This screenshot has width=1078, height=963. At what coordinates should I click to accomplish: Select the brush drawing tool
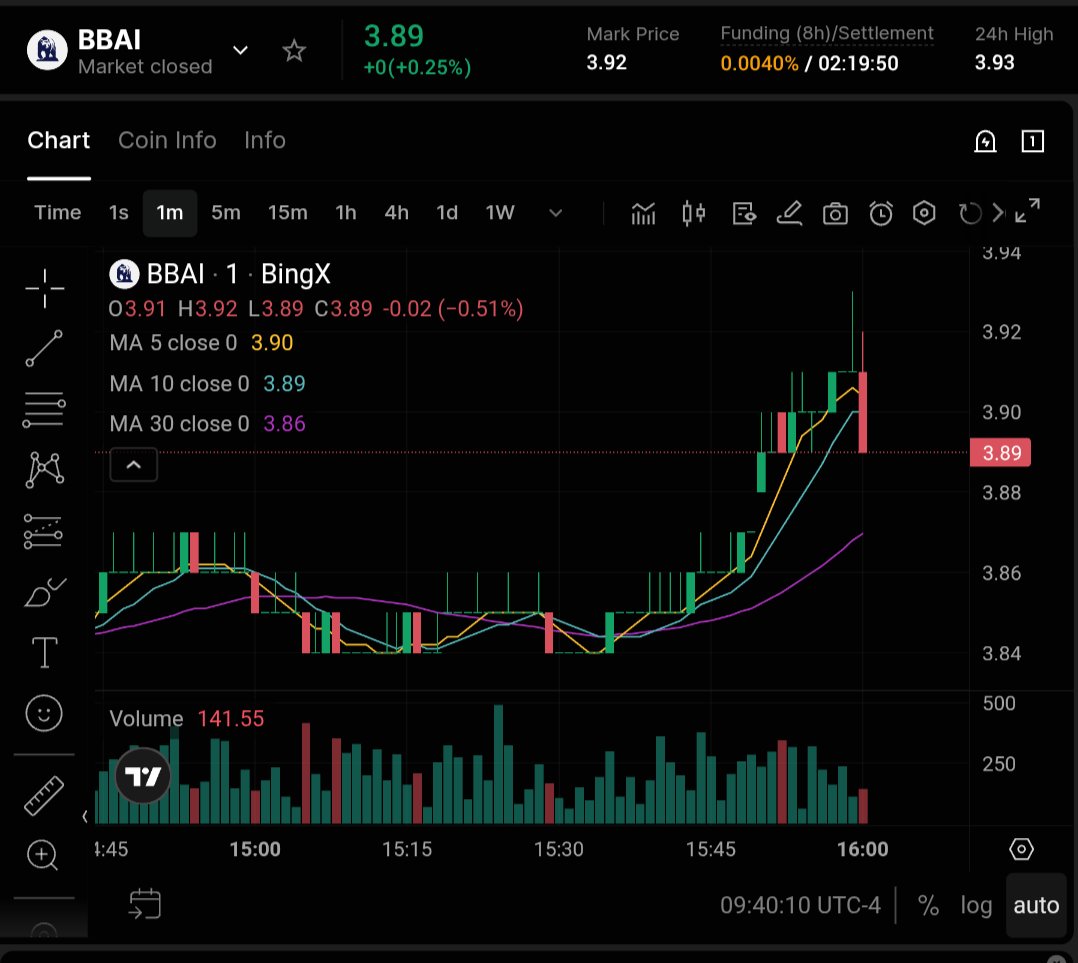click(45, 593)
